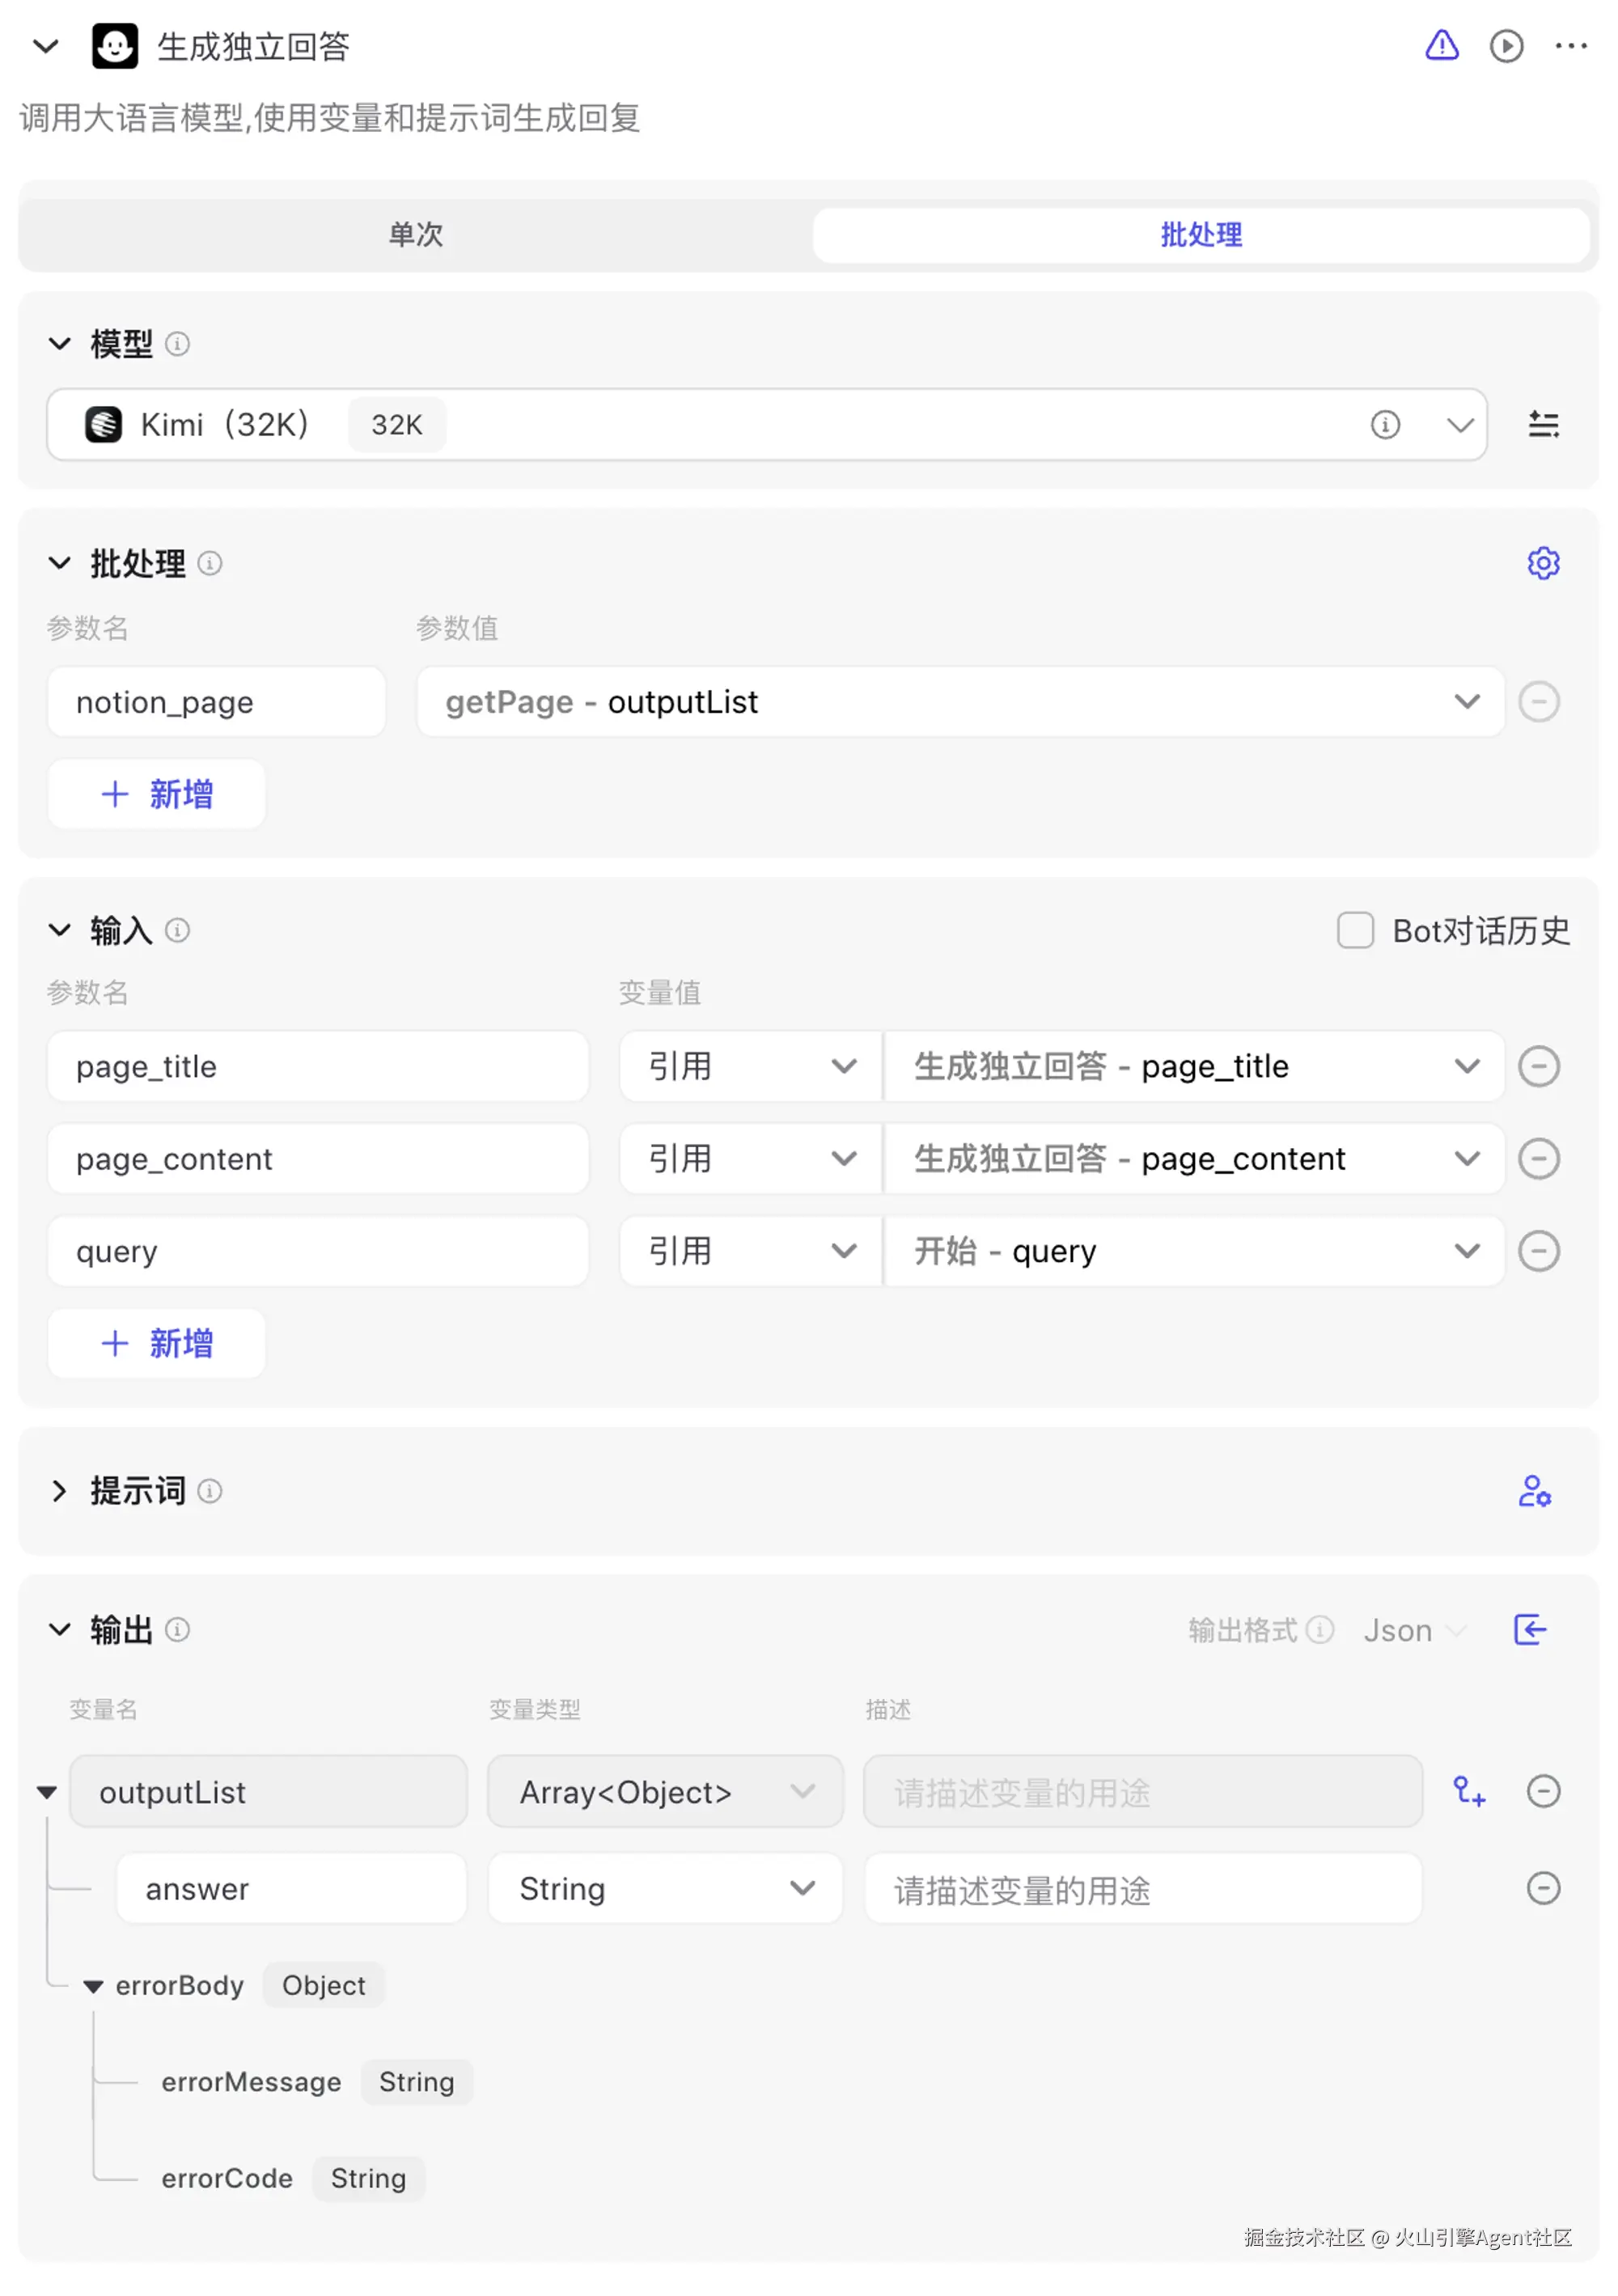Enable the Bot对话历史 checkbox

click(1354, 930)
